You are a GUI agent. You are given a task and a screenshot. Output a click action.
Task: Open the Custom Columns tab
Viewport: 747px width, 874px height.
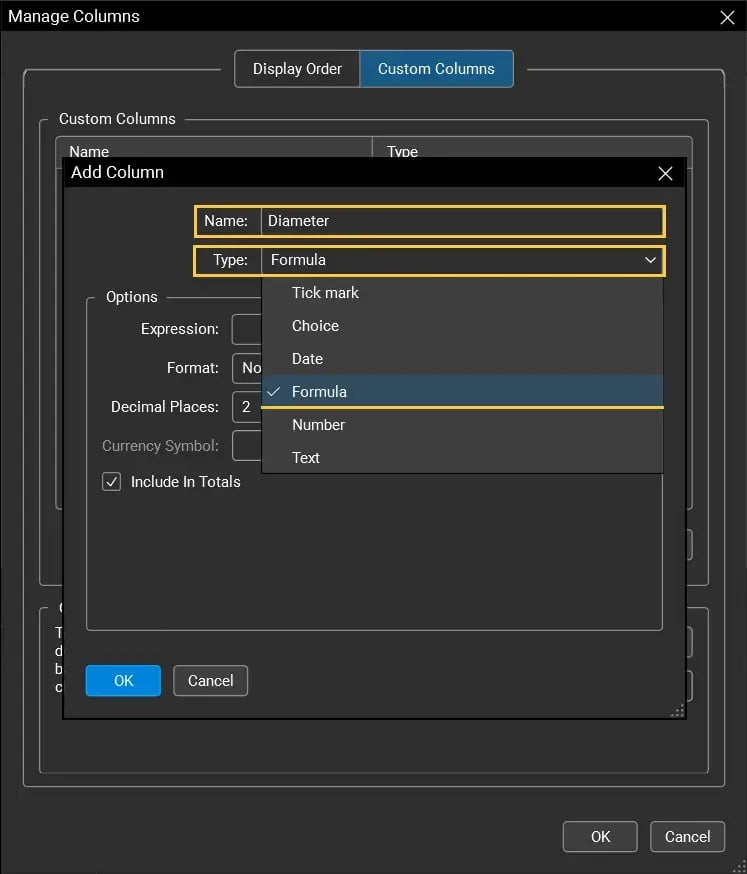pyautogui.click(x=437, y=68)
